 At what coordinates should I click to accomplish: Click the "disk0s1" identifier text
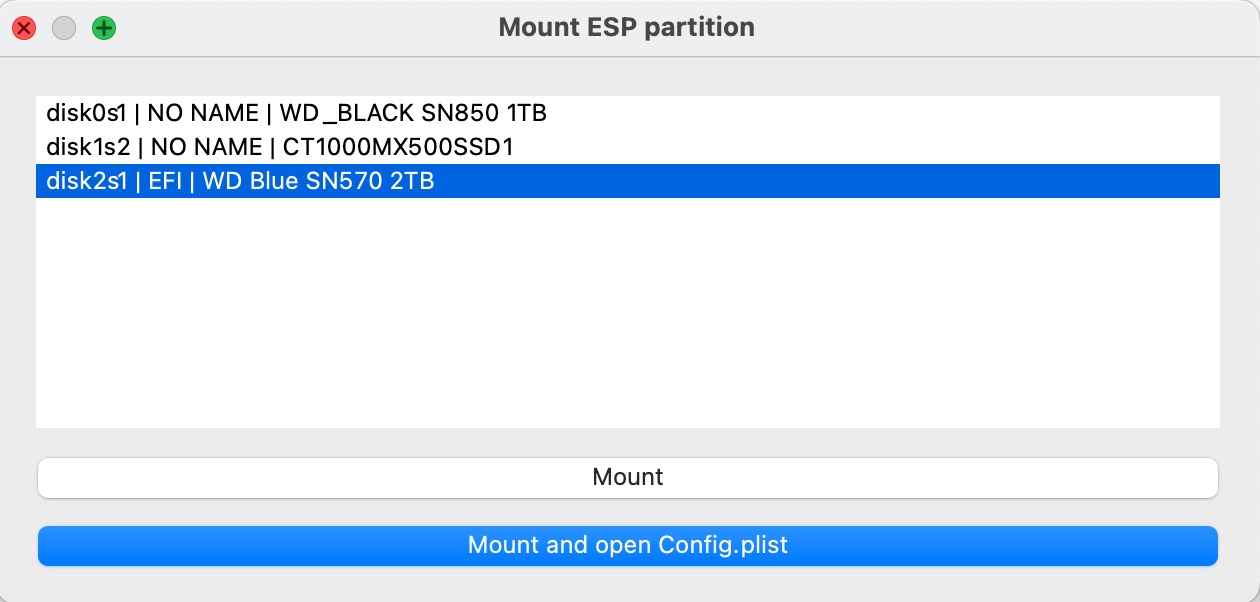click(x=86, y=114)
